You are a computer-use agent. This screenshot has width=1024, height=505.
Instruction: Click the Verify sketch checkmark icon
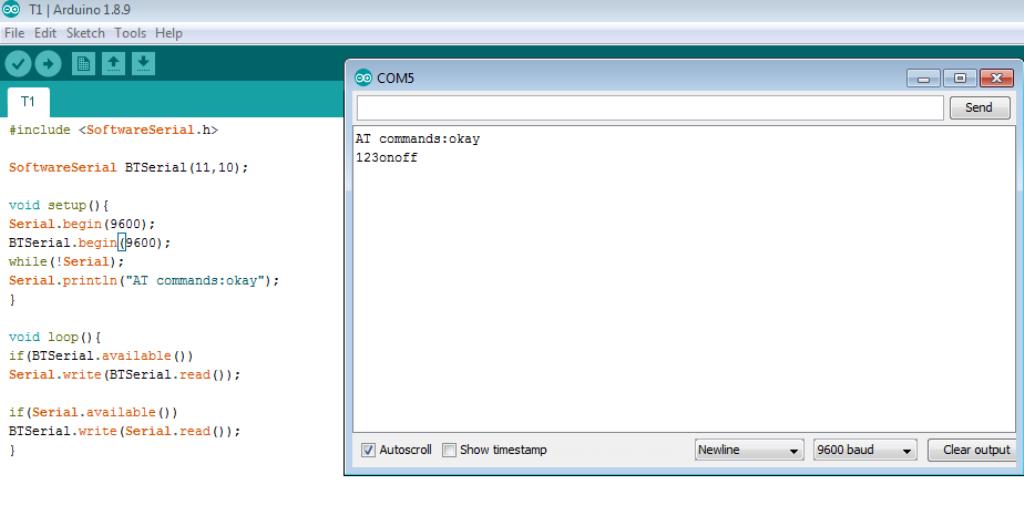click(18, 64)
